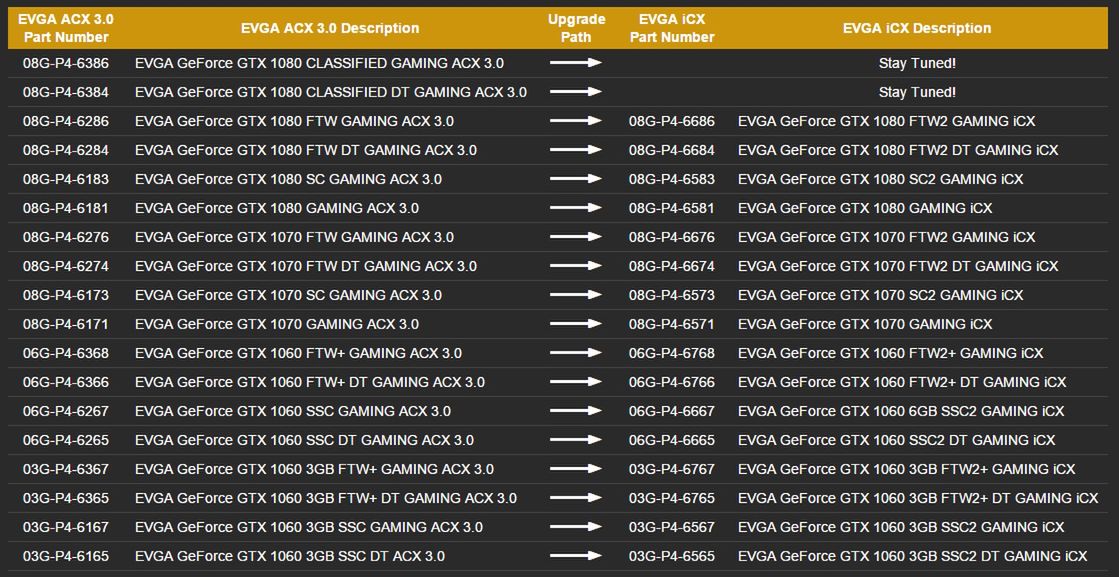This screenshot has width=1119, height=577.
Task: Select part number 08G-P4-6286
Action: tap(66, 121)
